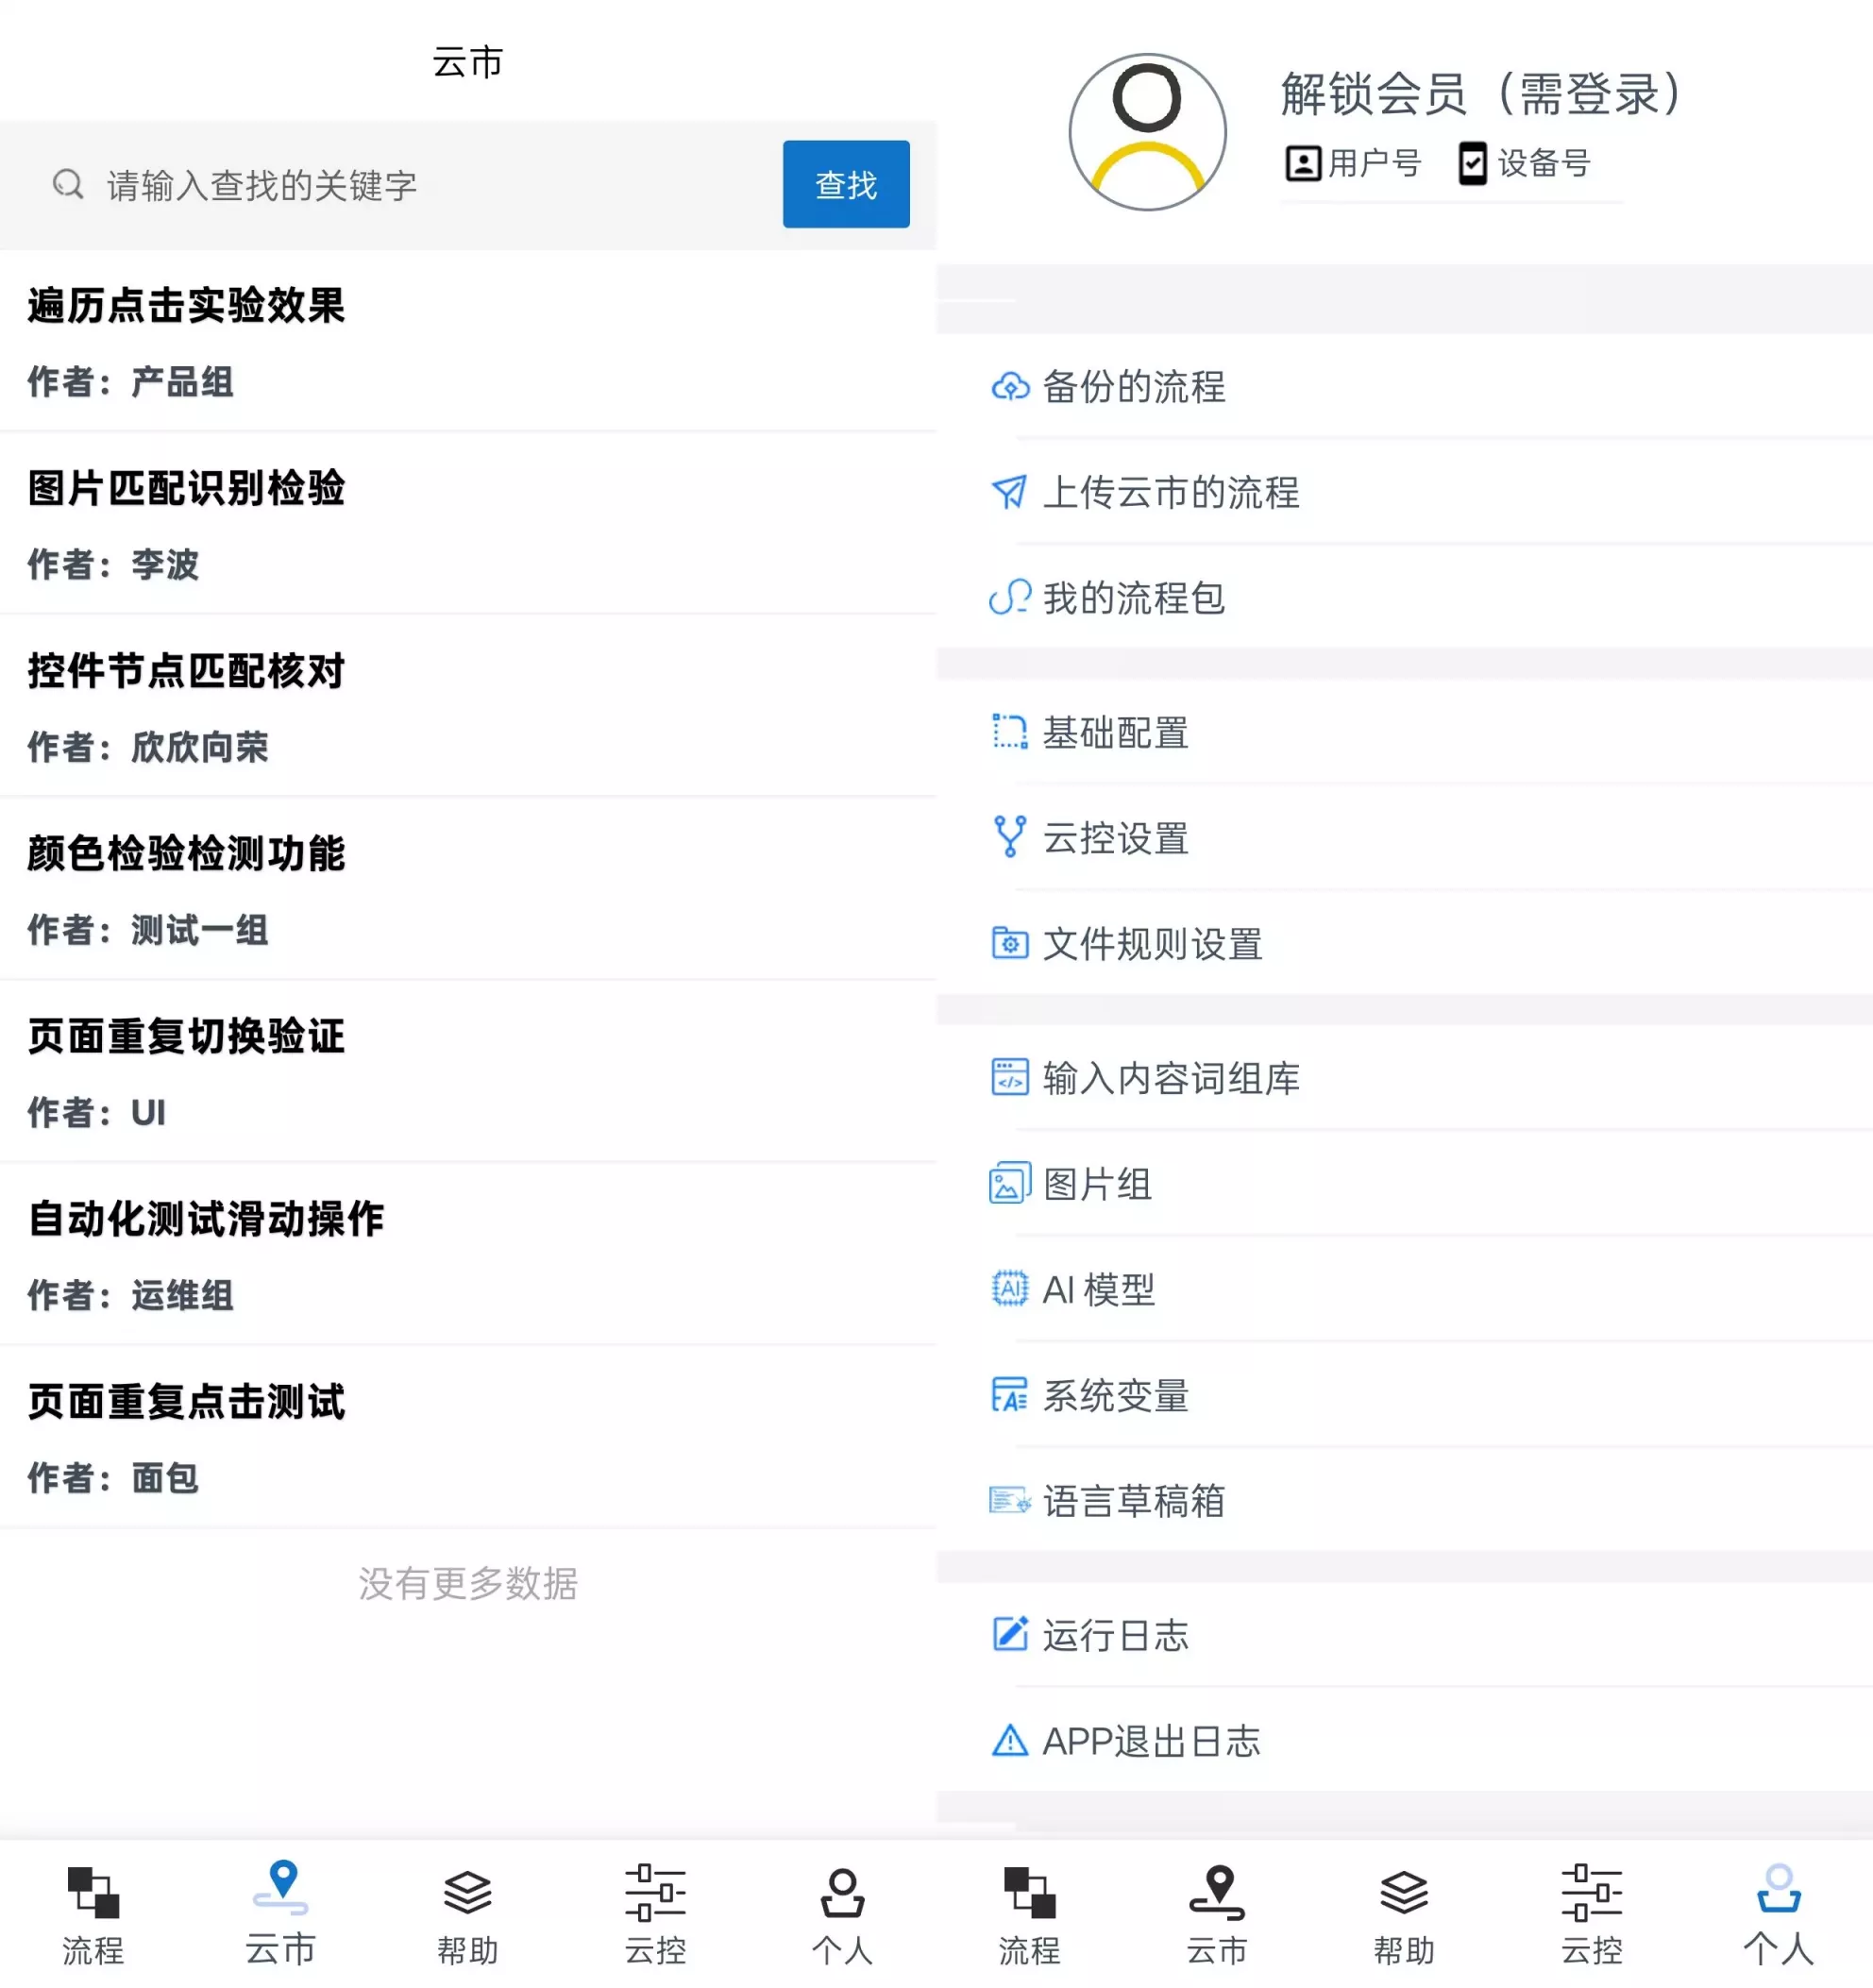Click the 运行日志 edit icon

point(1009,1634)
